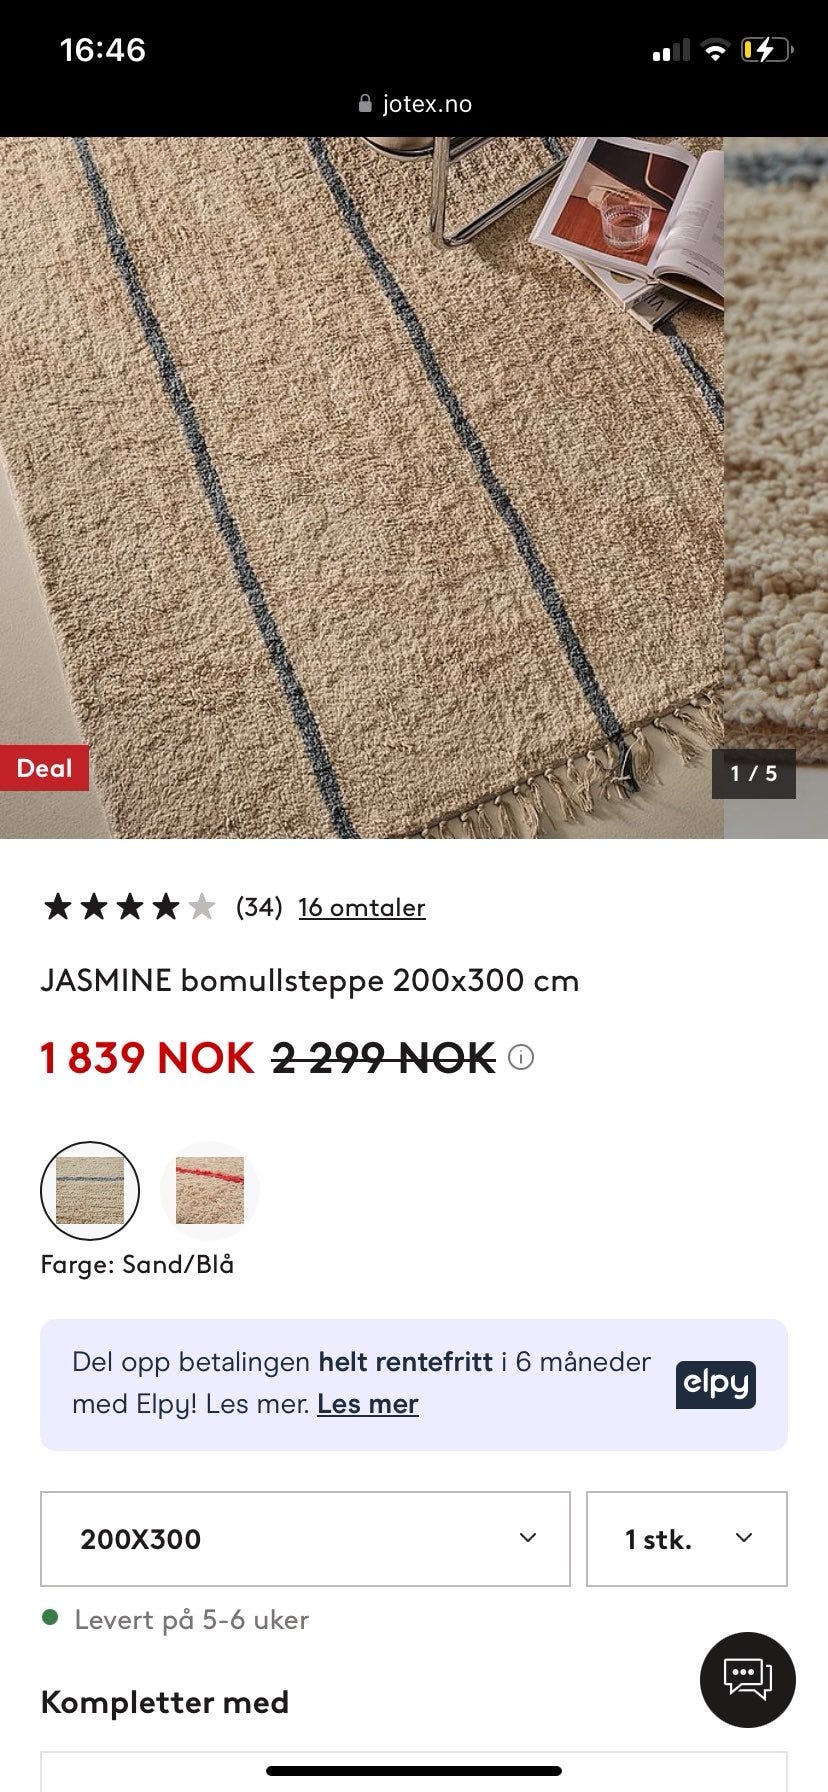The image size is (828, 1792).
Task: Open the 1 stk. quantity dropdown
Action: click(x=687, y=1539)
